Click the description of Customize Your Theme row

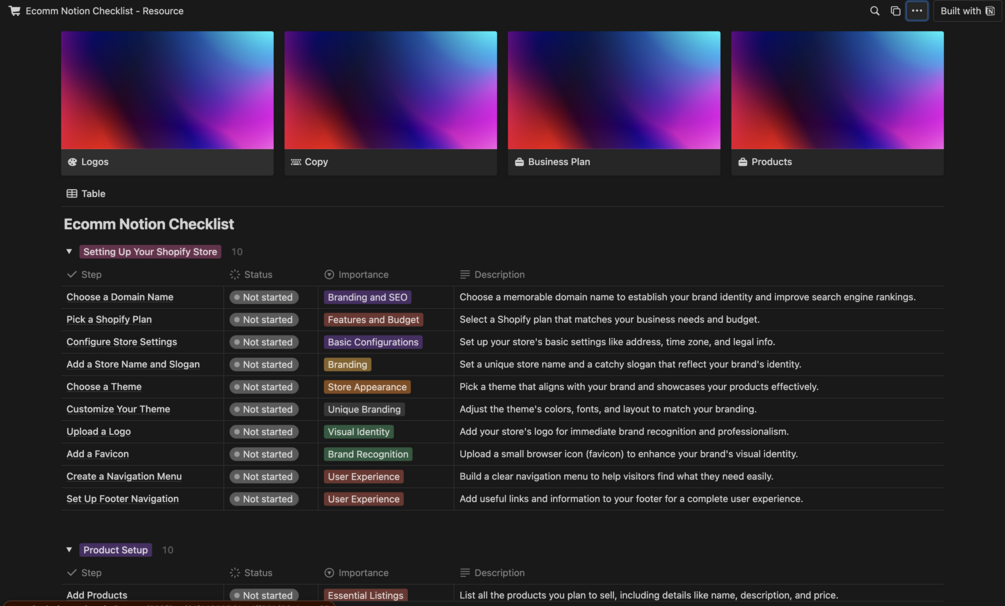(x=608, y=409)
